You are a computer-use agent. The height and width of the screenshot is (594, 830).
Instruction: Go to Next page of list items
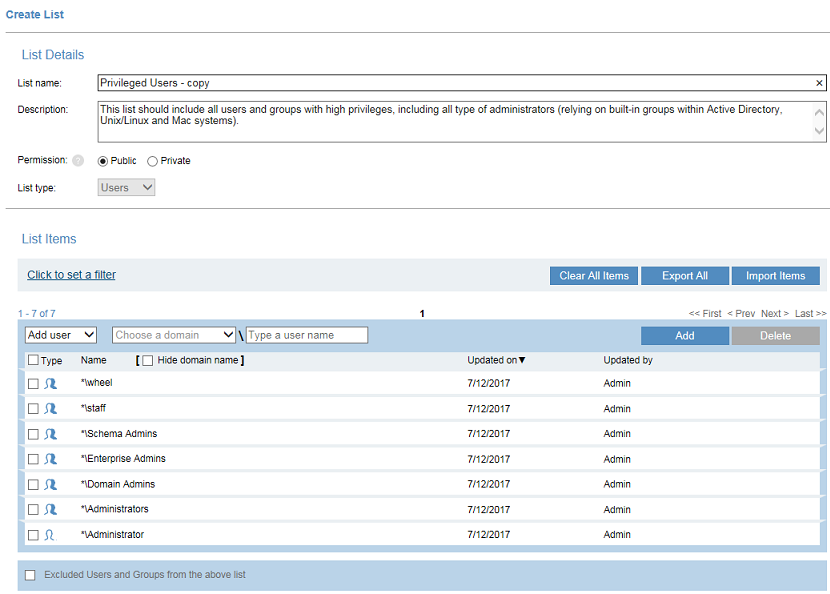pos(774,314)
